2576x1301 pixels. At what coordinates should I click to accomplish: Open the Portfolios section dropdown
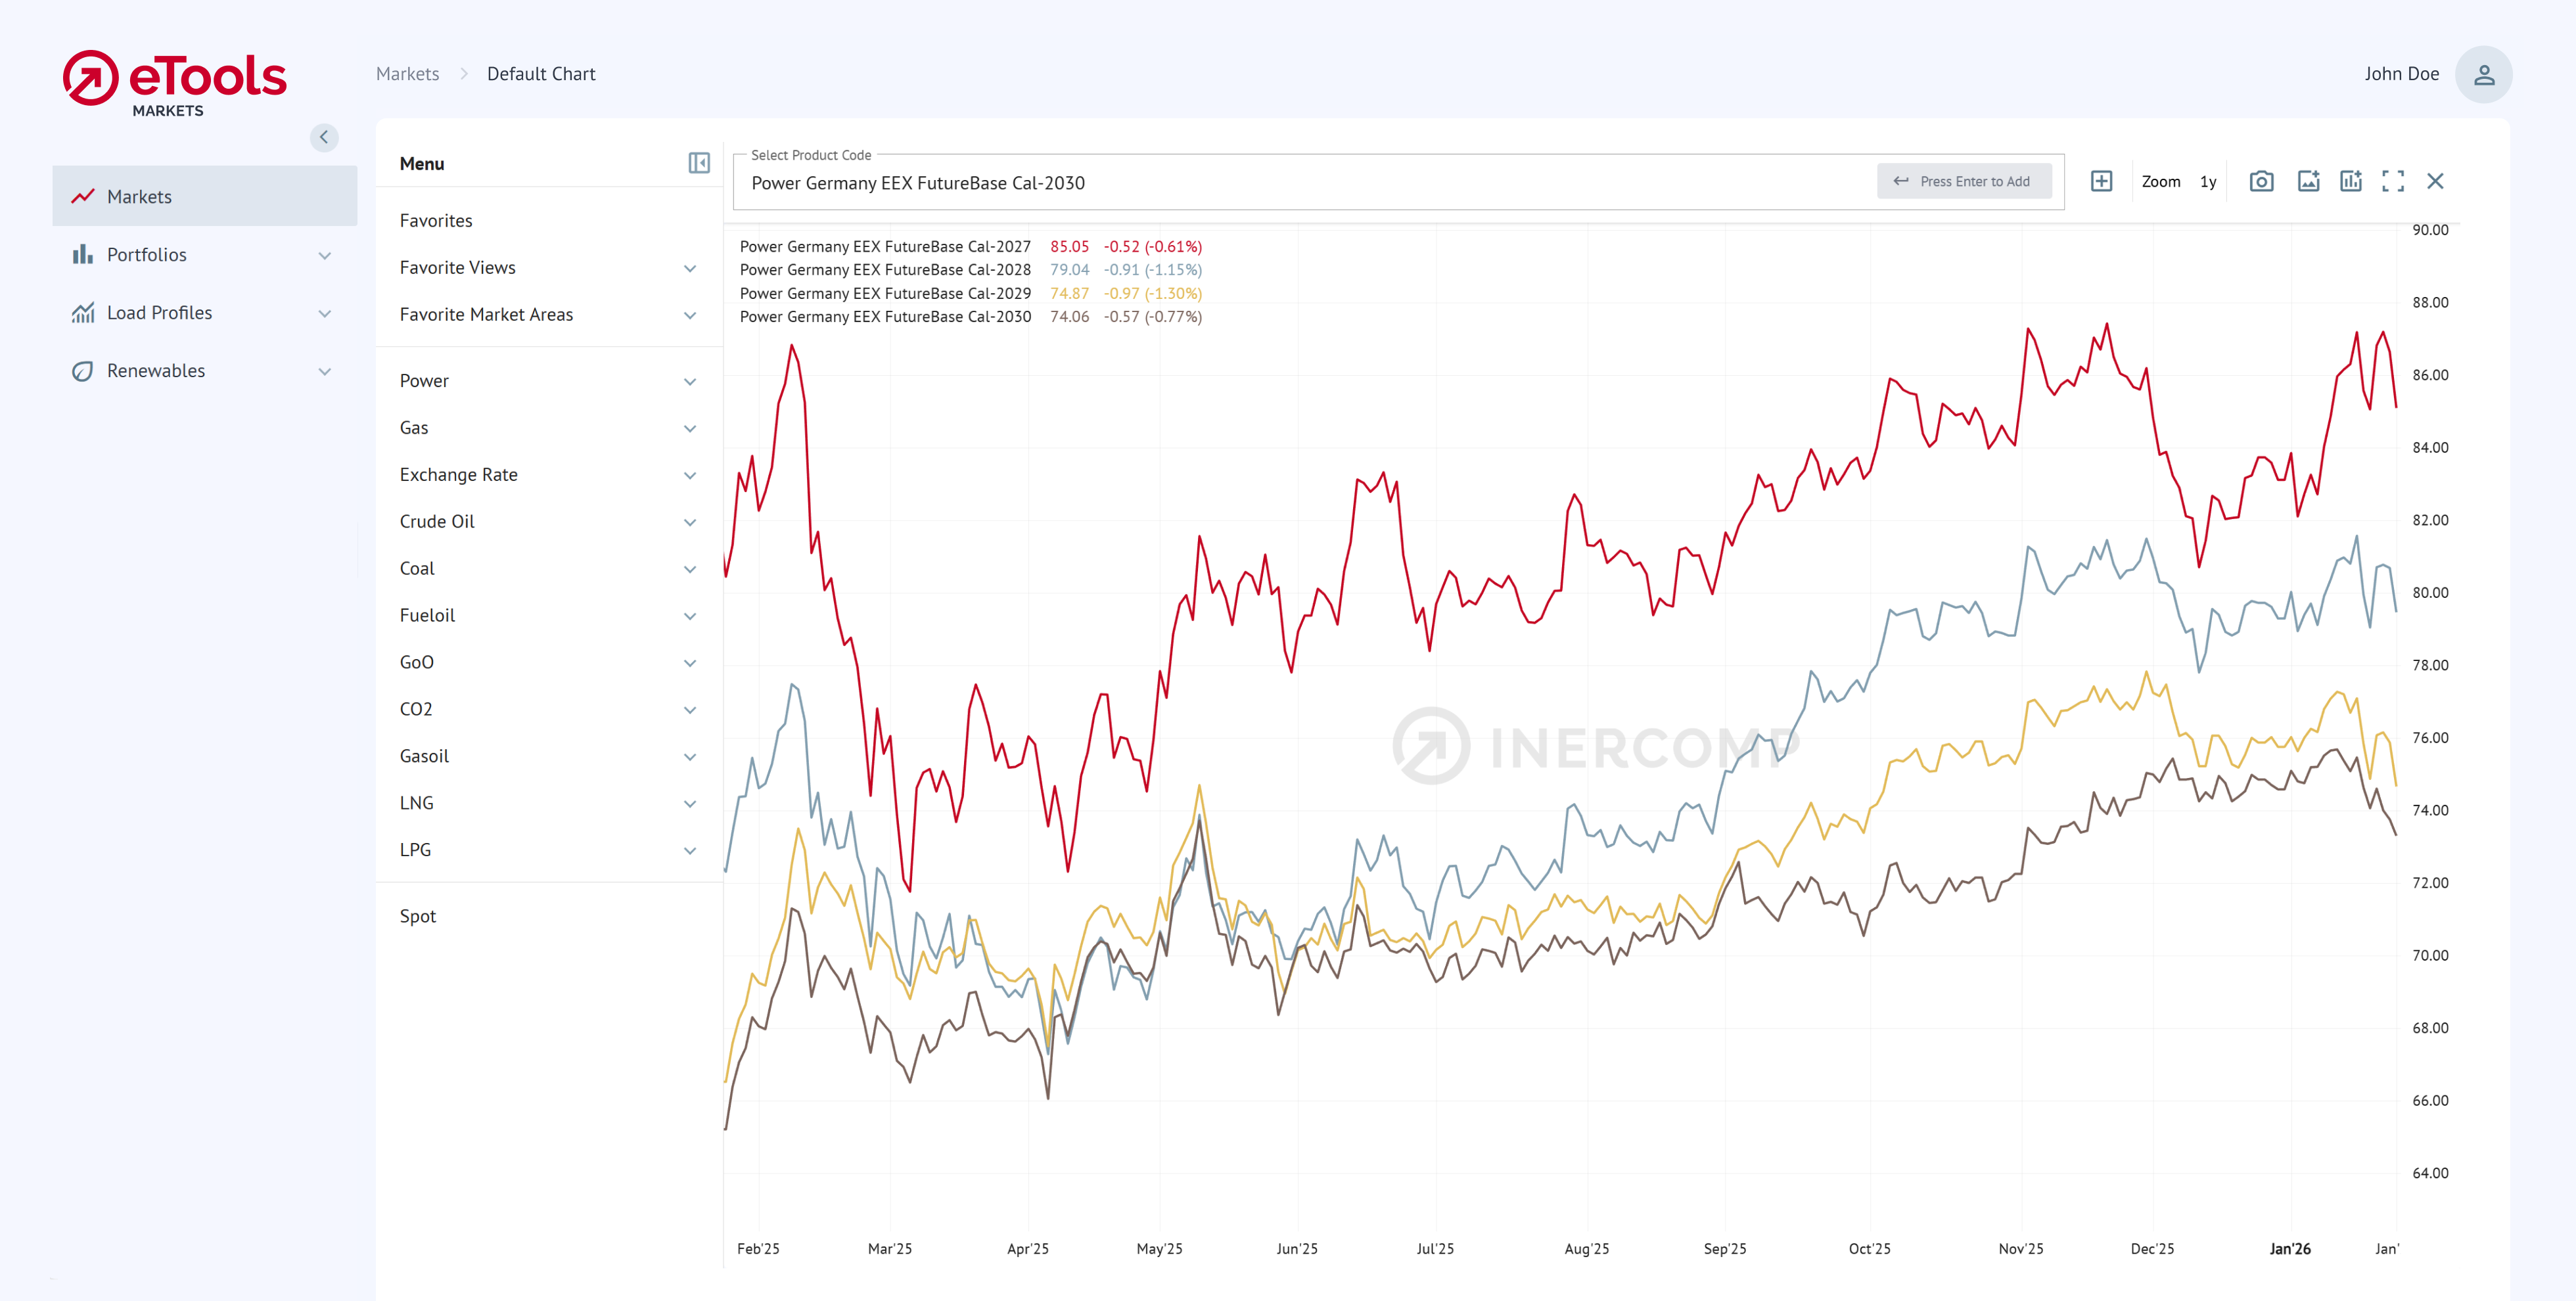[147, 254]
